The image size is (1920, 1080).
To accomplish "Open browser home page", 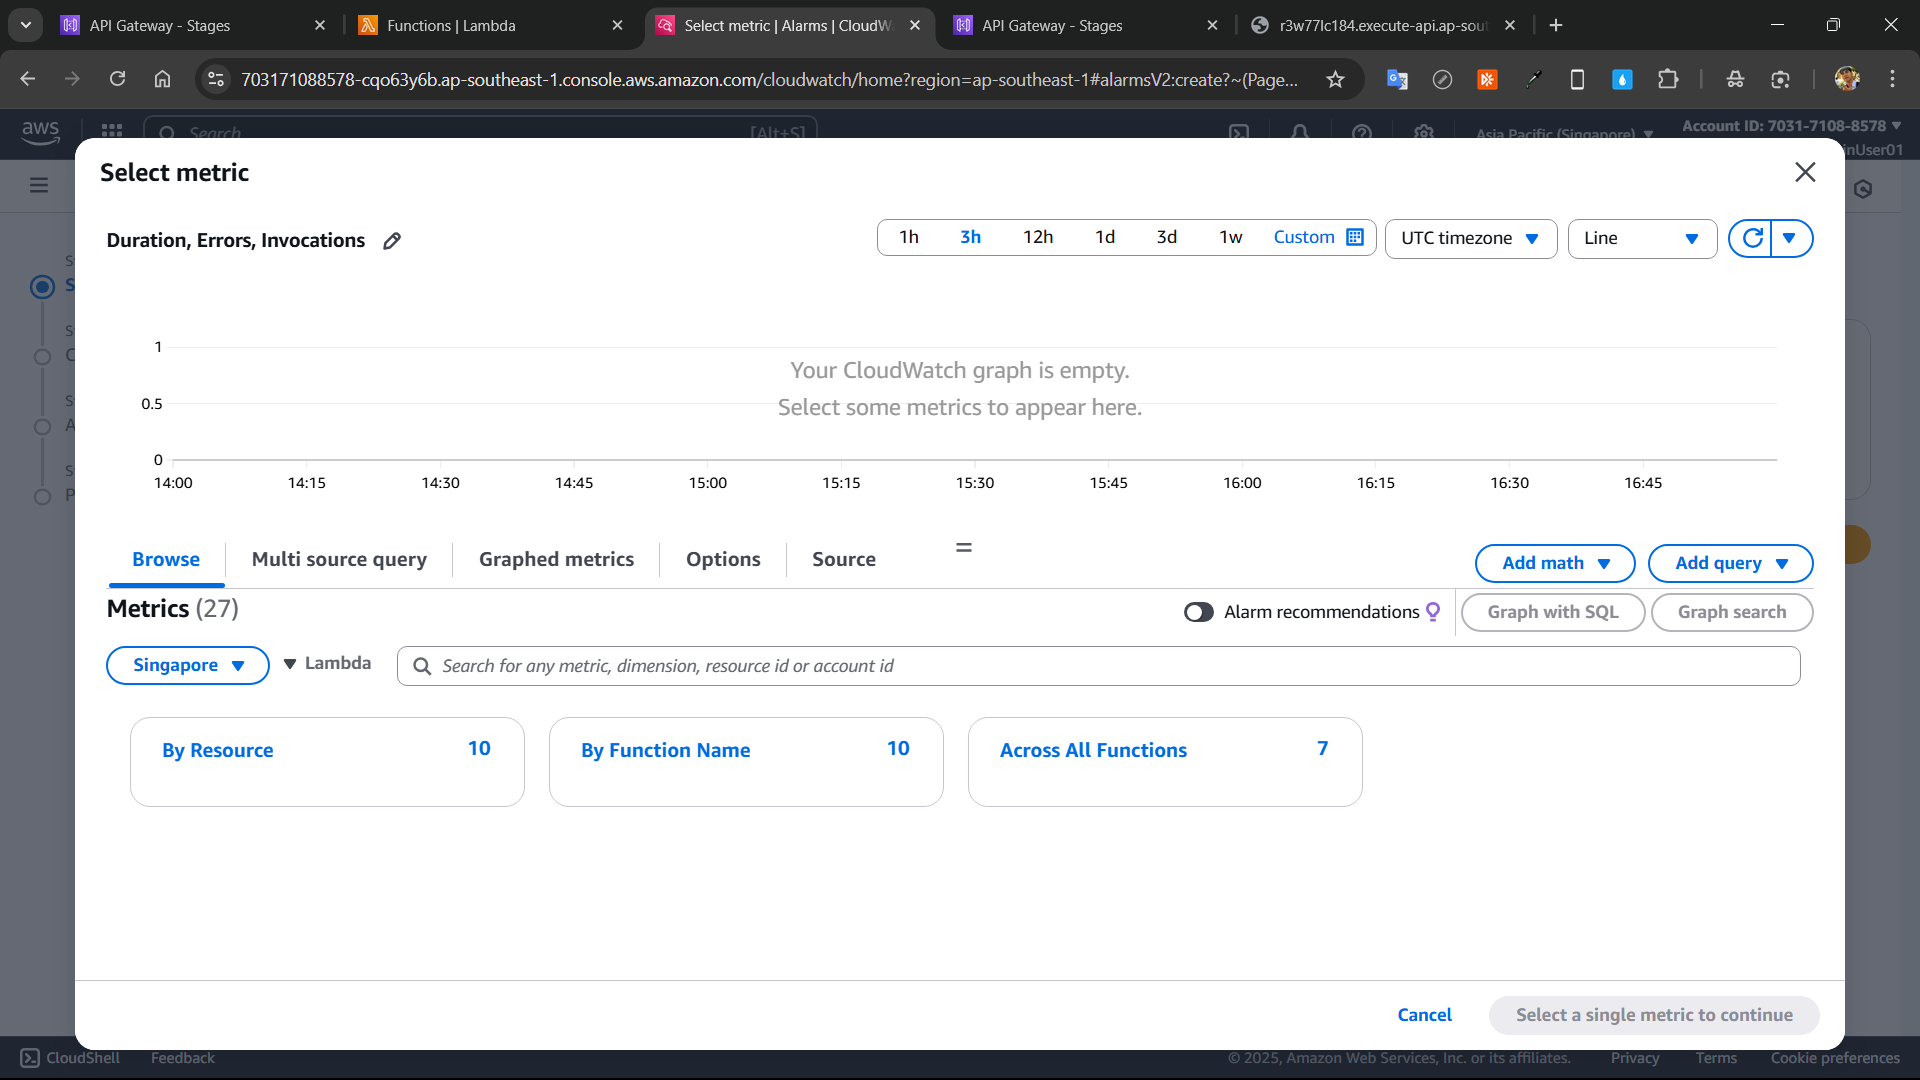I will click(x=162, y=79).
